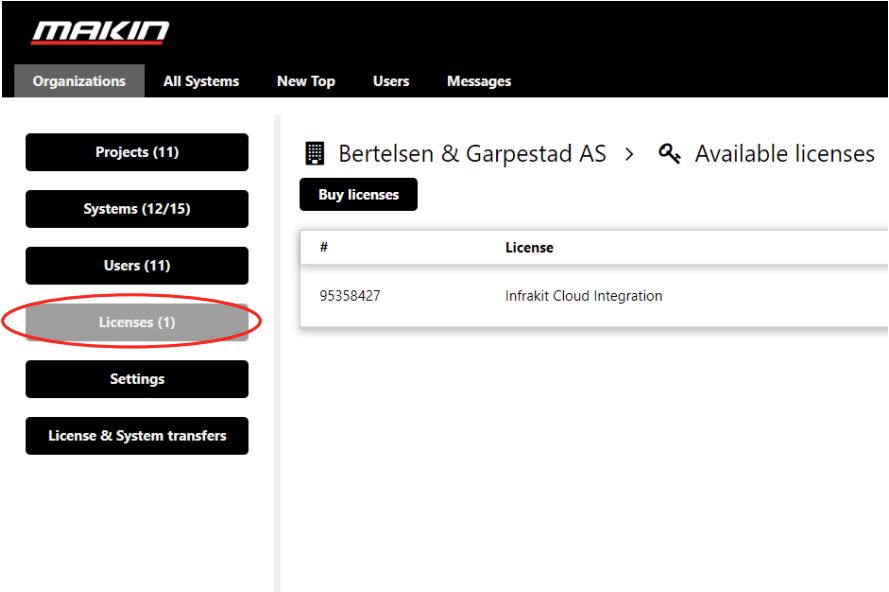Open the Organizations tab

(79, 81)
